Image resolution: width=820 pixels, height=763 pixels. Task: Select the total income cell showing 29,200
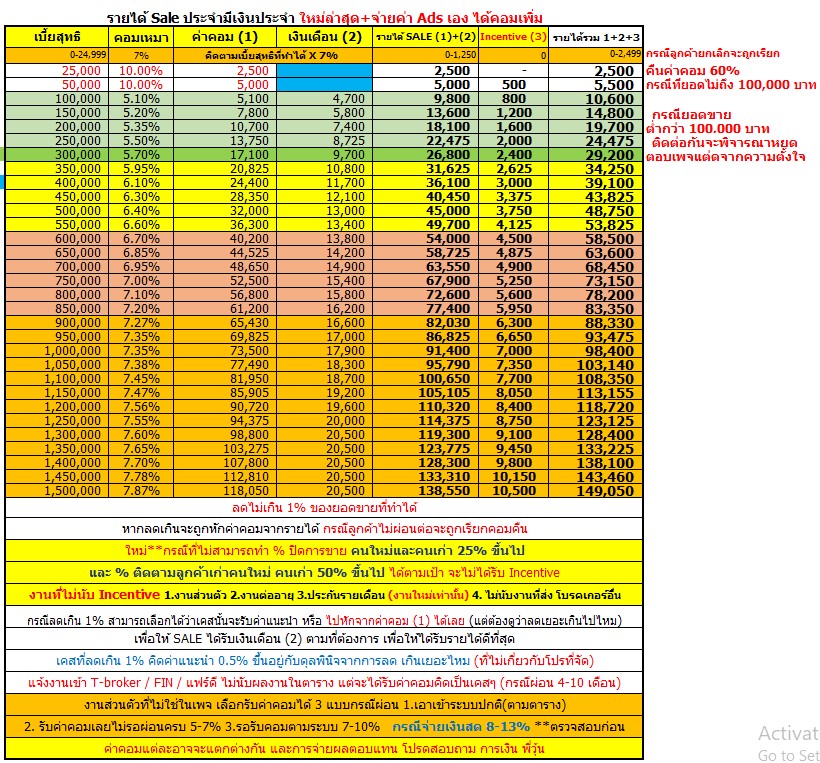click(596, 155)
